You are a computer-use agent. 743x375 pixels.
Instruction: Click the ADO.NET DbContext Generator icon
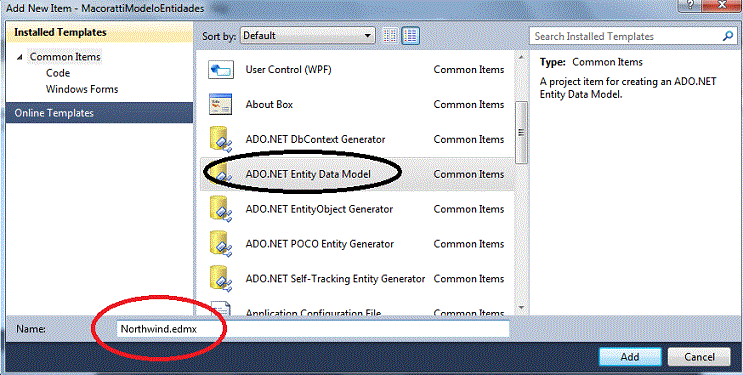pyautogui.click(x=221, y=139)
